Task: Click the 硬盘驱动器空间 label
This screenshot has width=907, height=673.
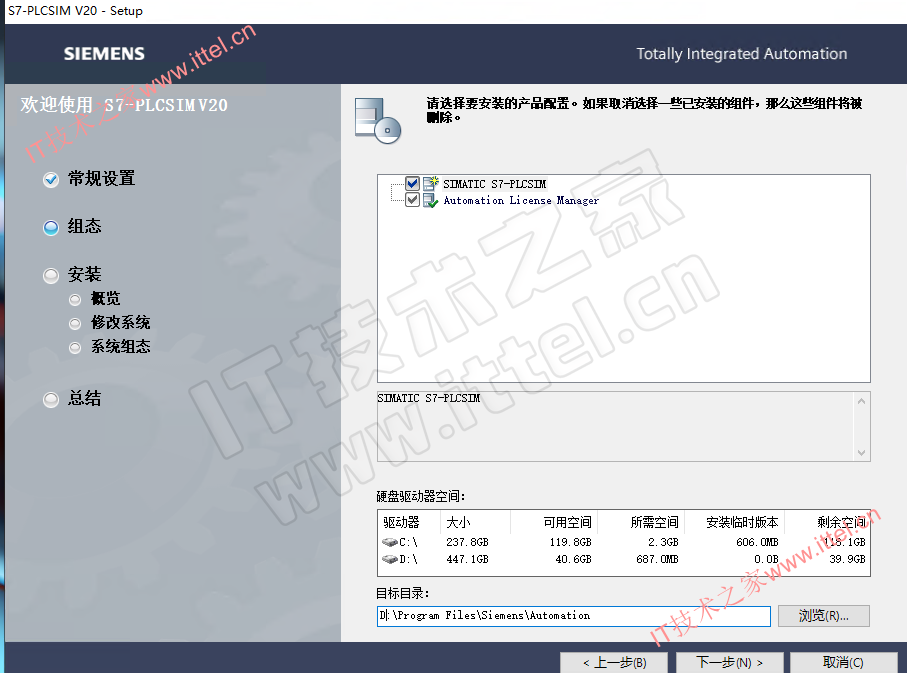Action: tap(421, 496)
